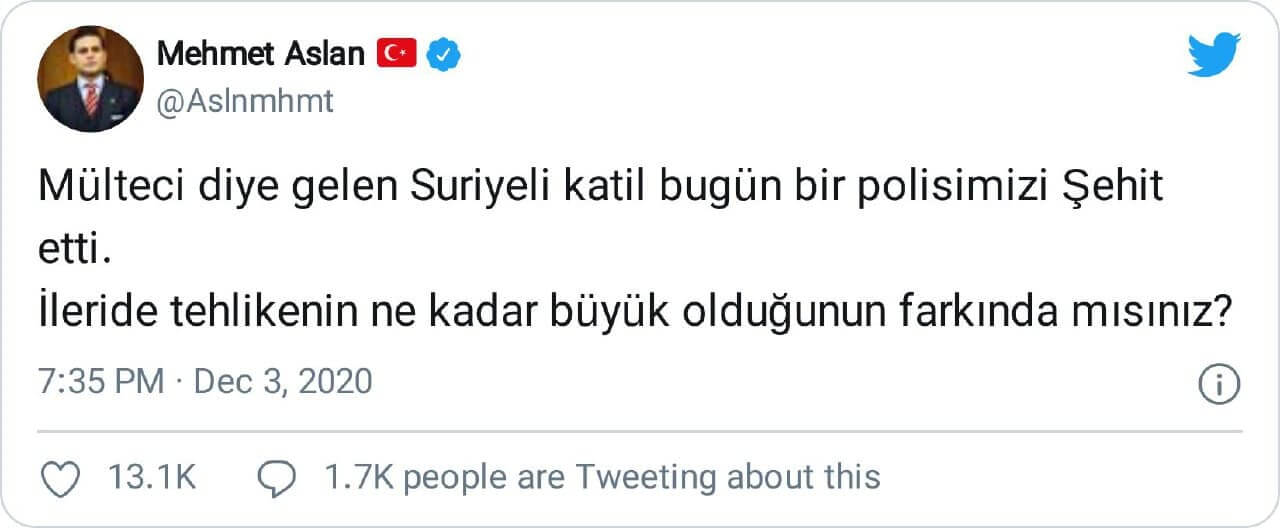Image resolution: width=1280 pixels, height=528 pixels.
Task: Click the Turkish flag emoji
Action: (396, 54)
